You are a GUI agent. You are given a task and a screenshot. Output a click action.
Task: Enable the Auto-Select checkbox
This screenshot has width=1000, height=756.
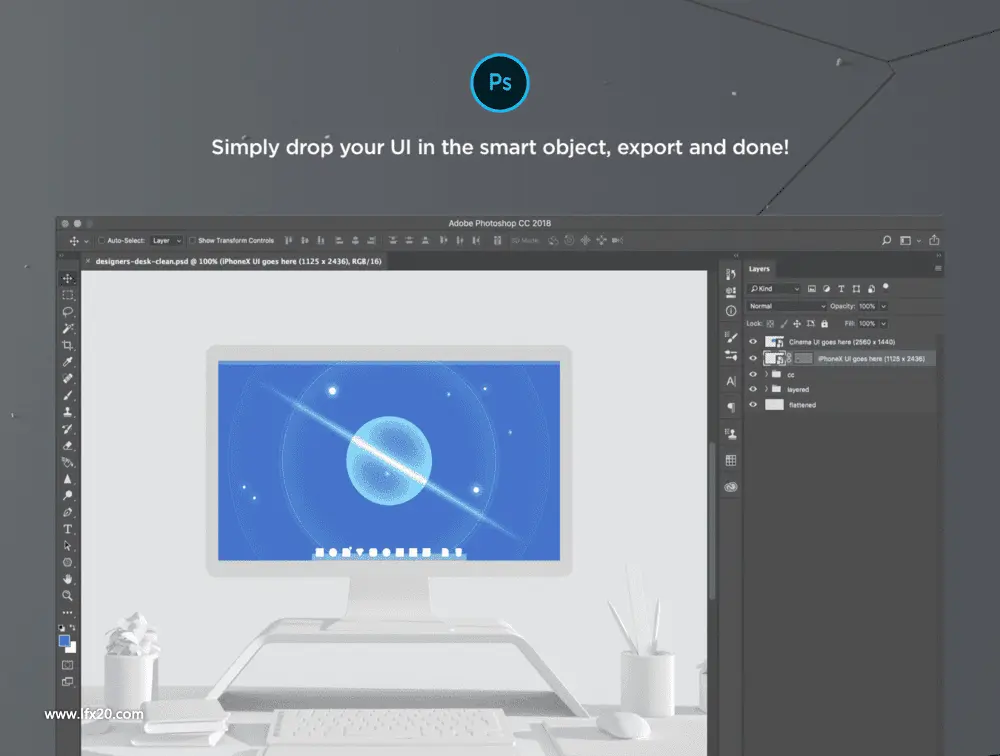101,241
